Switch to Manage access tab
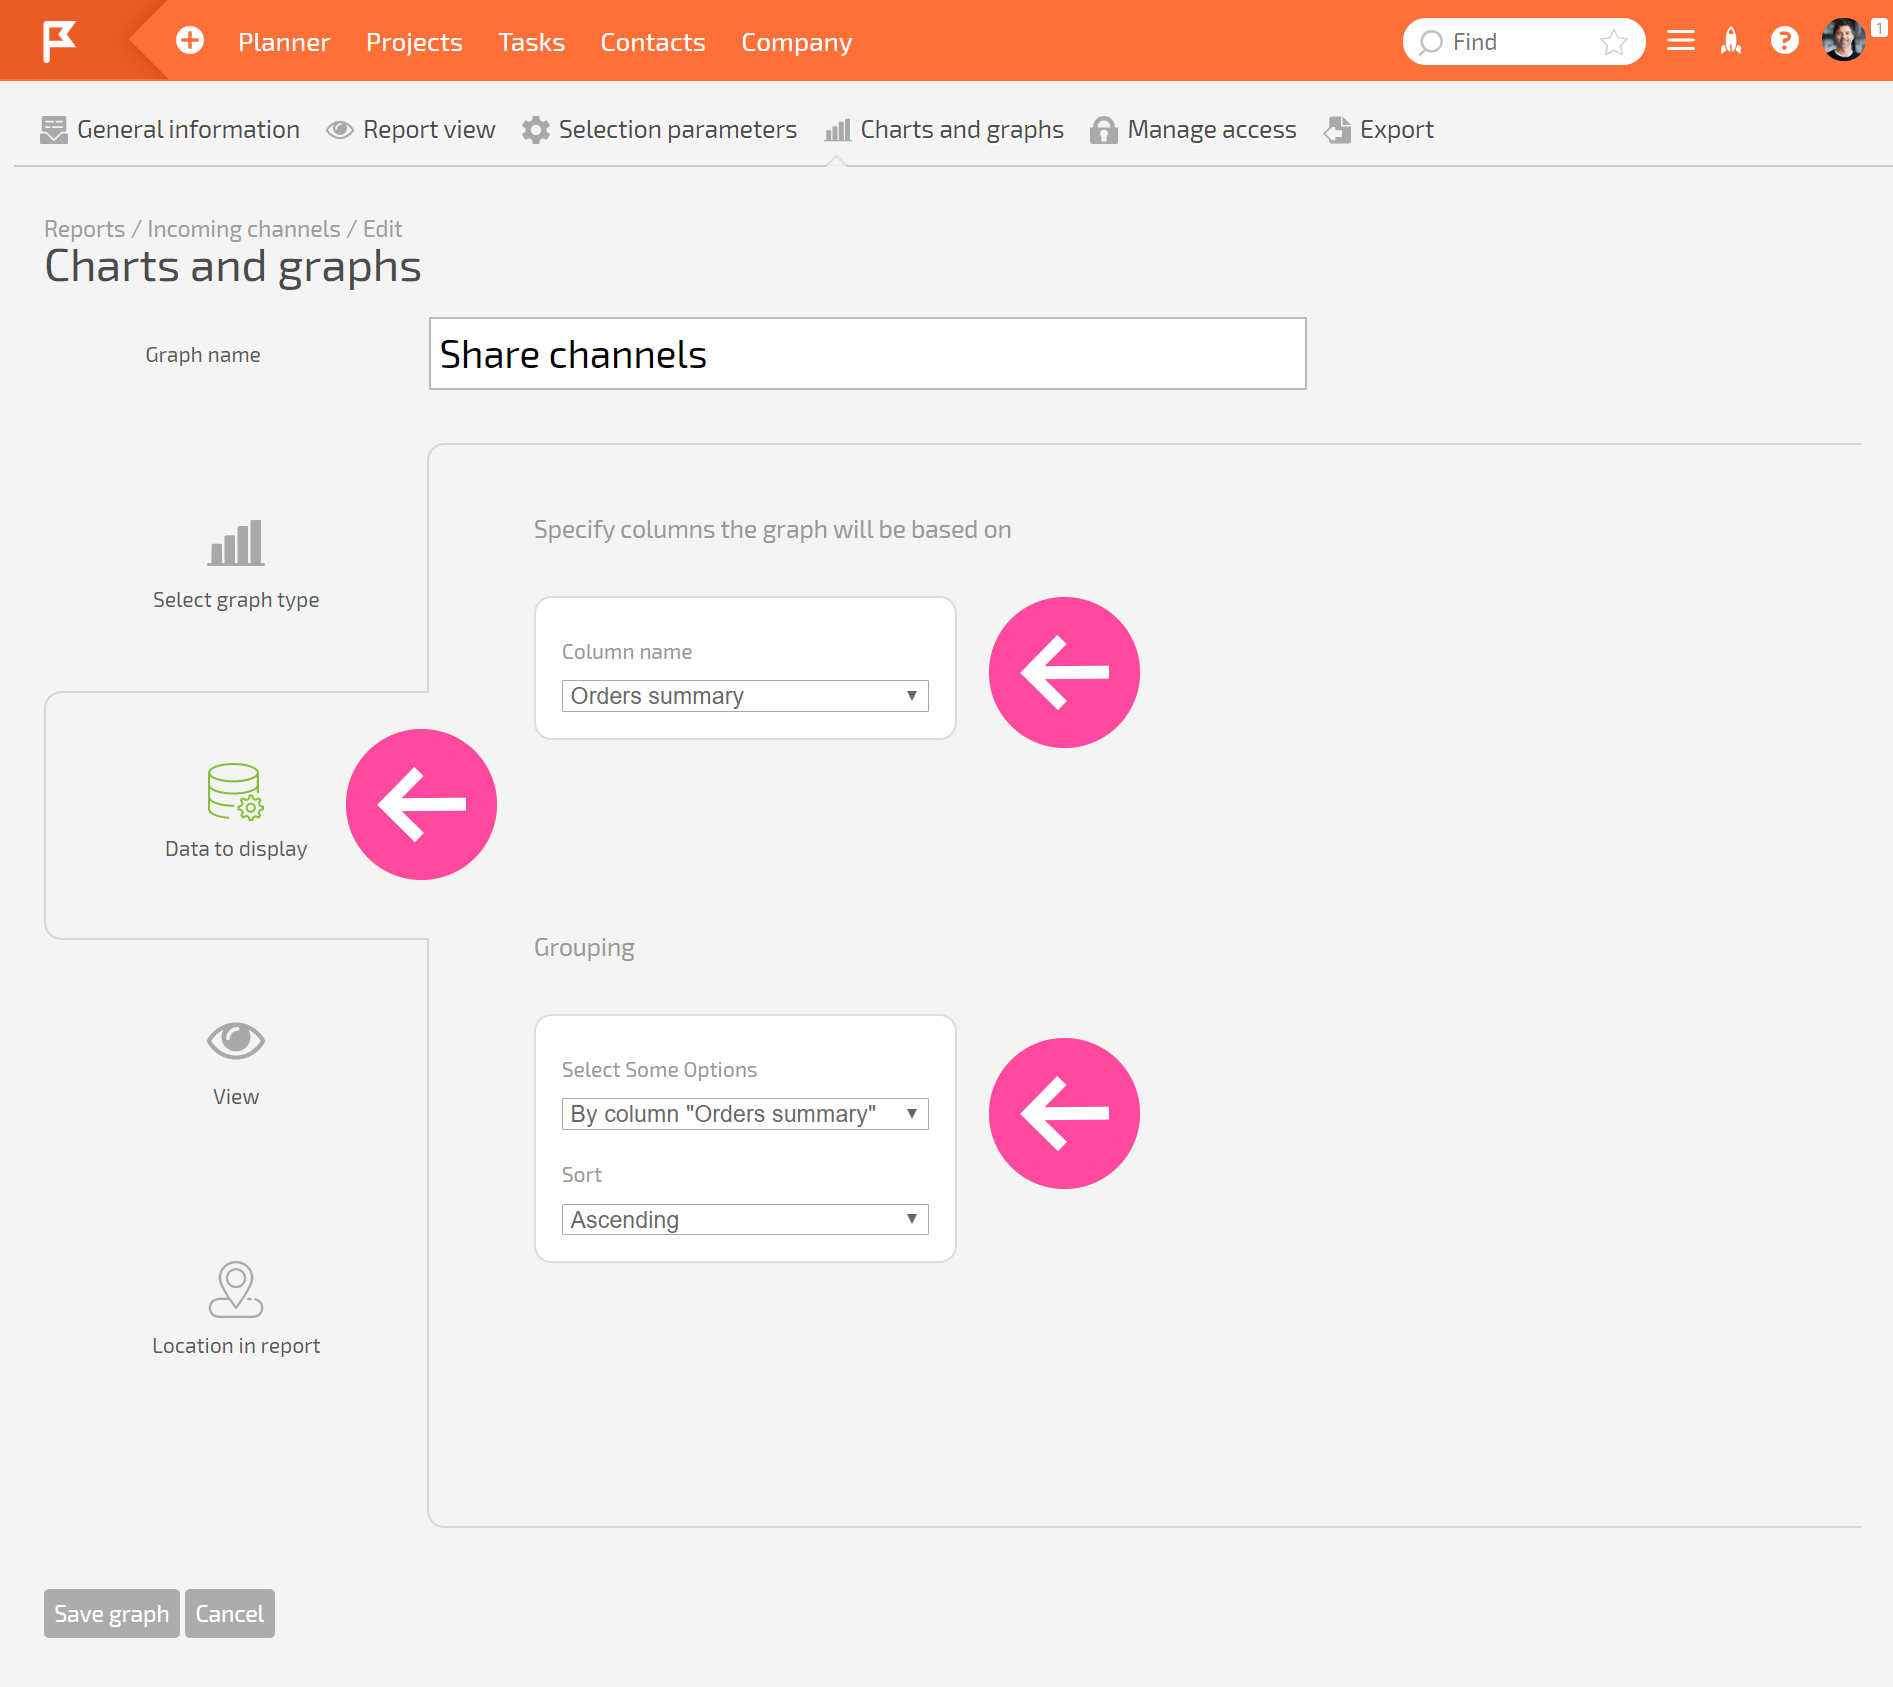 pos(1193,130)
